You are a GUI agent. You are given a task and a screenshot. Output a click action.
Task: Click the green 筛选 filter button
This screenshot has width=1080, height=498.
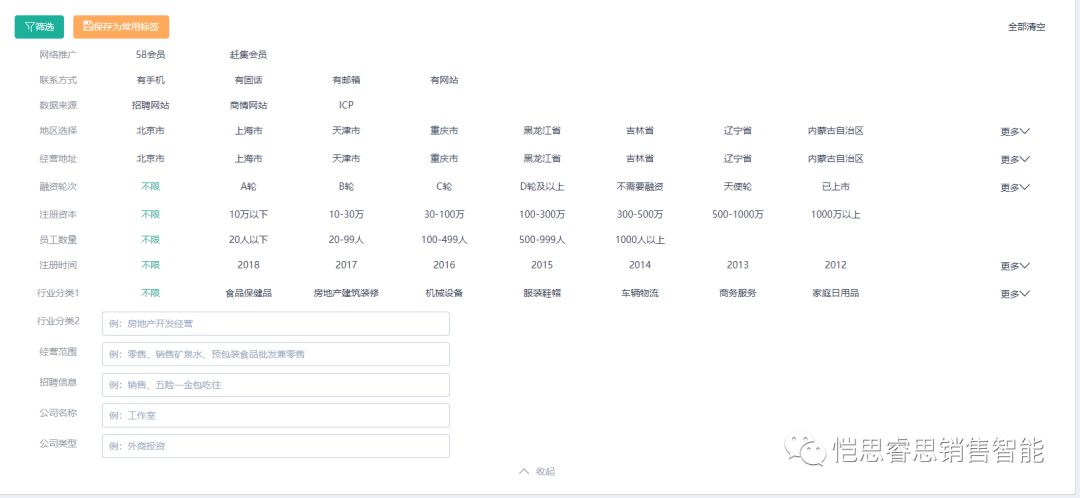39,27
